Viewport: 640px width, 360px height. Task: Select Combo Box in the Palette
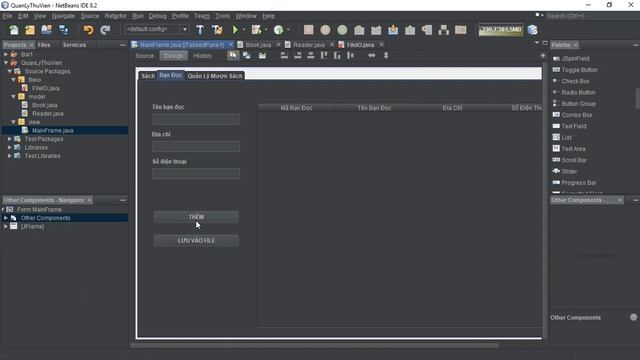point(576,115)
